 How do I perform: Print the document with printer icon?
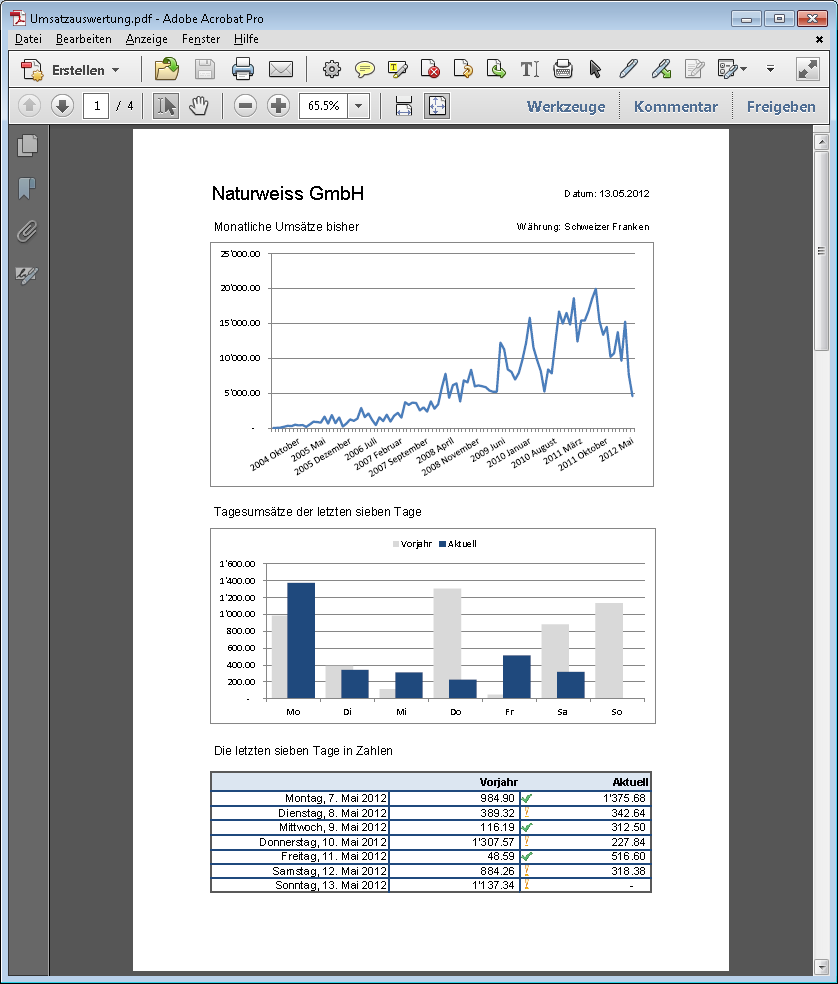[x=243, y=69]
